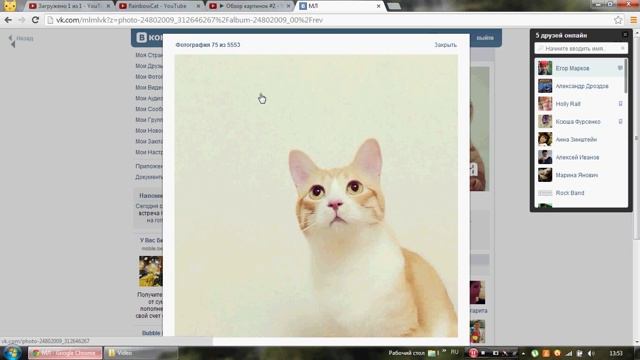Viewport: 640px width, 360px height.
Task: Click the volume icon in system tray
Action: coord(591,353)
